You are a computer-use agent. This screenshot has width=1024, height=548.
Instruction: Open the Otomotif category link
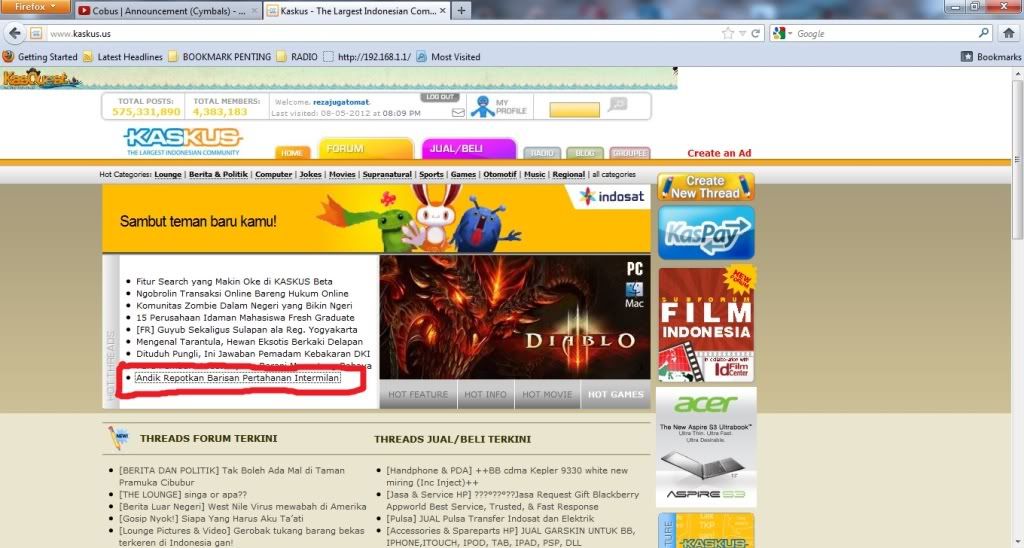500,174
